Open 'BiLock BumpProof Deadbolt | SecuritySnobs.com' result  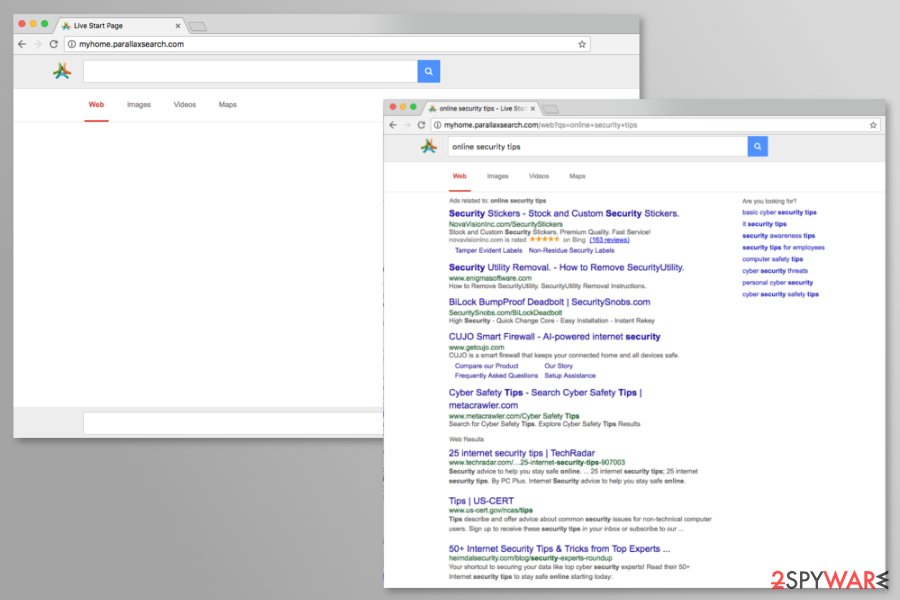[x=549, y=302]
